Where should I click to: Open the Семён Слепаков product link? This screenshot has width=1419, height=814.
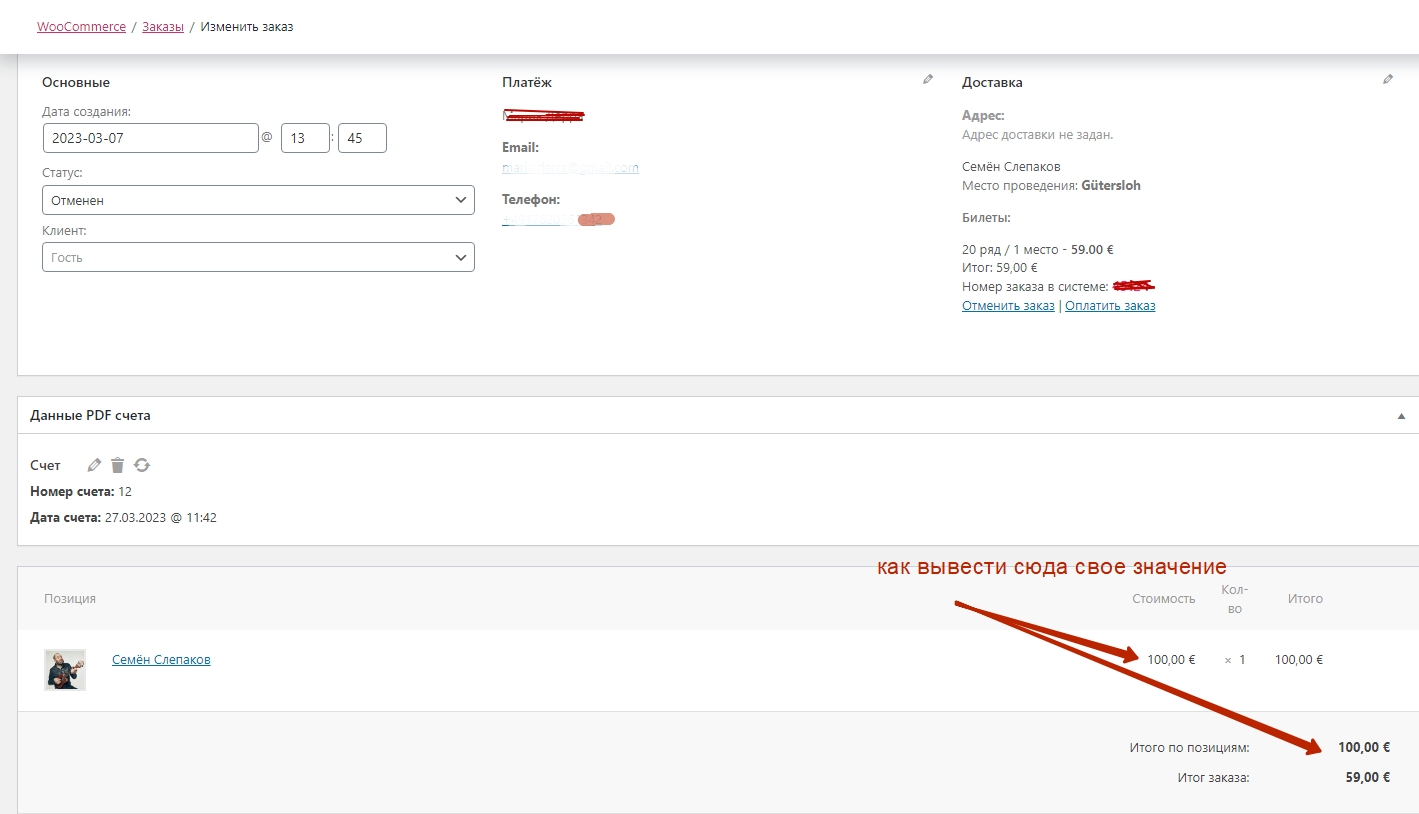click(161, 660)
